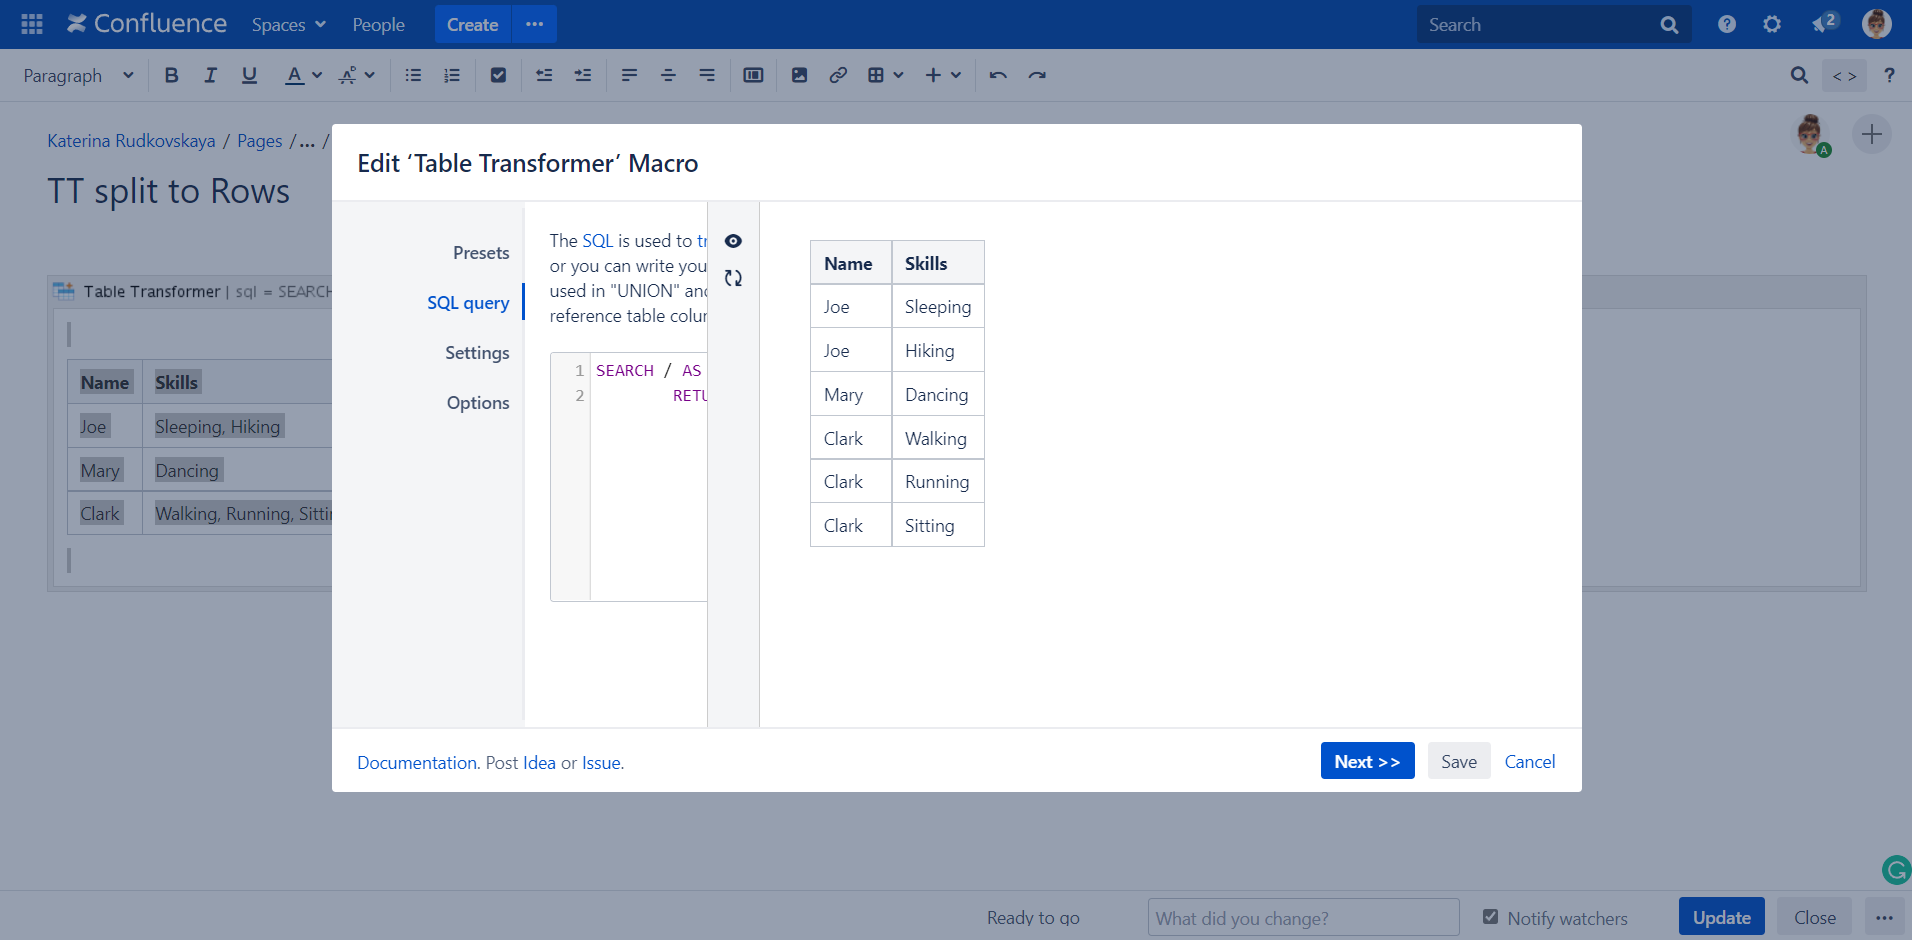This screenshot has width=1912, height=940.
Task: Open the Documentation link
Action: (x=416, y=763)
